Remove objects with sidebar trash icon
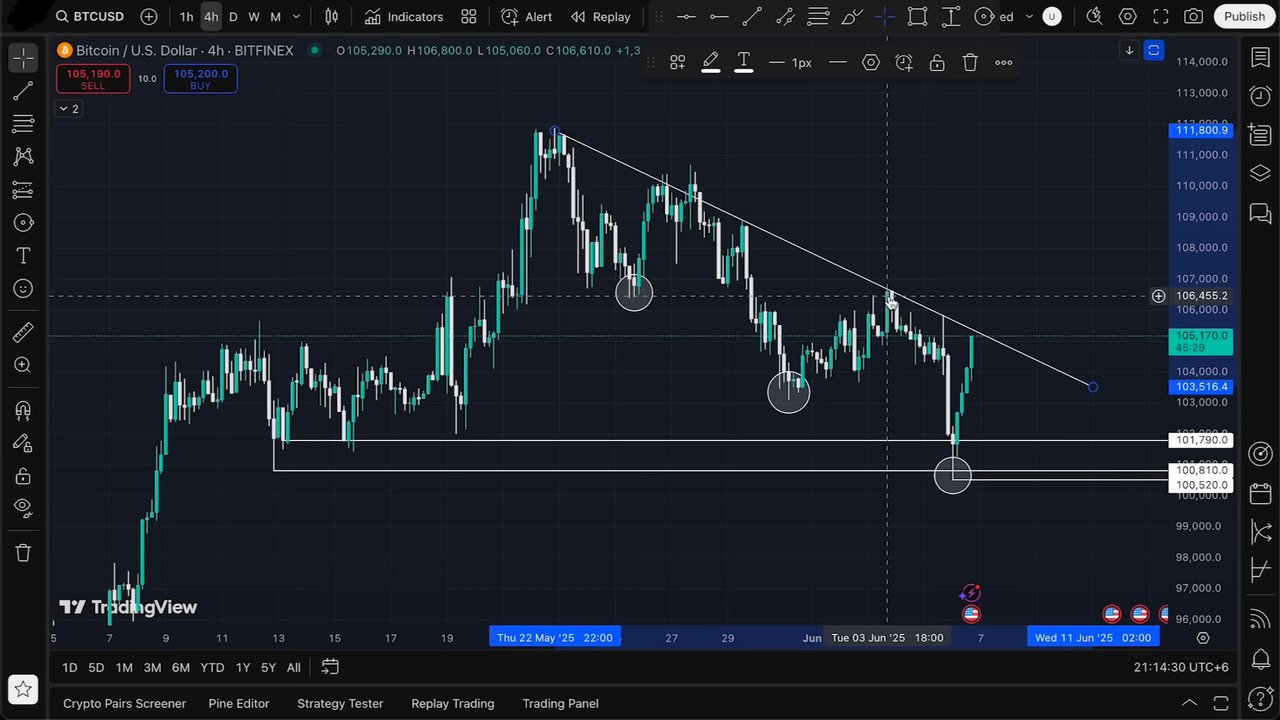Viewport: 1280px width, 720px height. (x=23, y=552)
